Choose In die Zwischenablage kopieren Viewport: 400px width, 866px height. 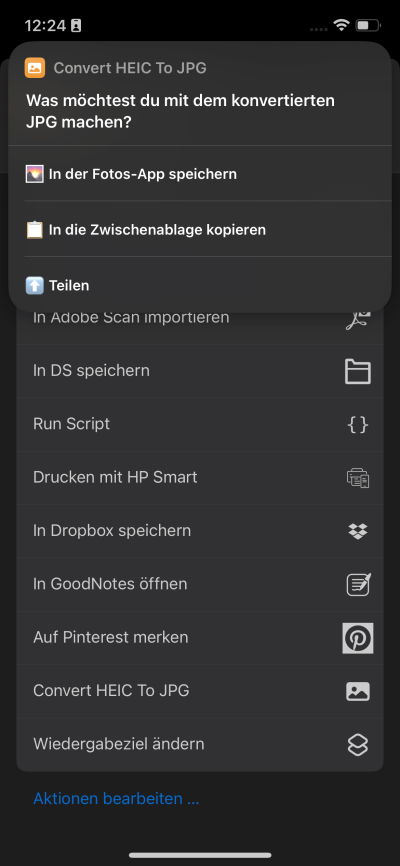200,229
